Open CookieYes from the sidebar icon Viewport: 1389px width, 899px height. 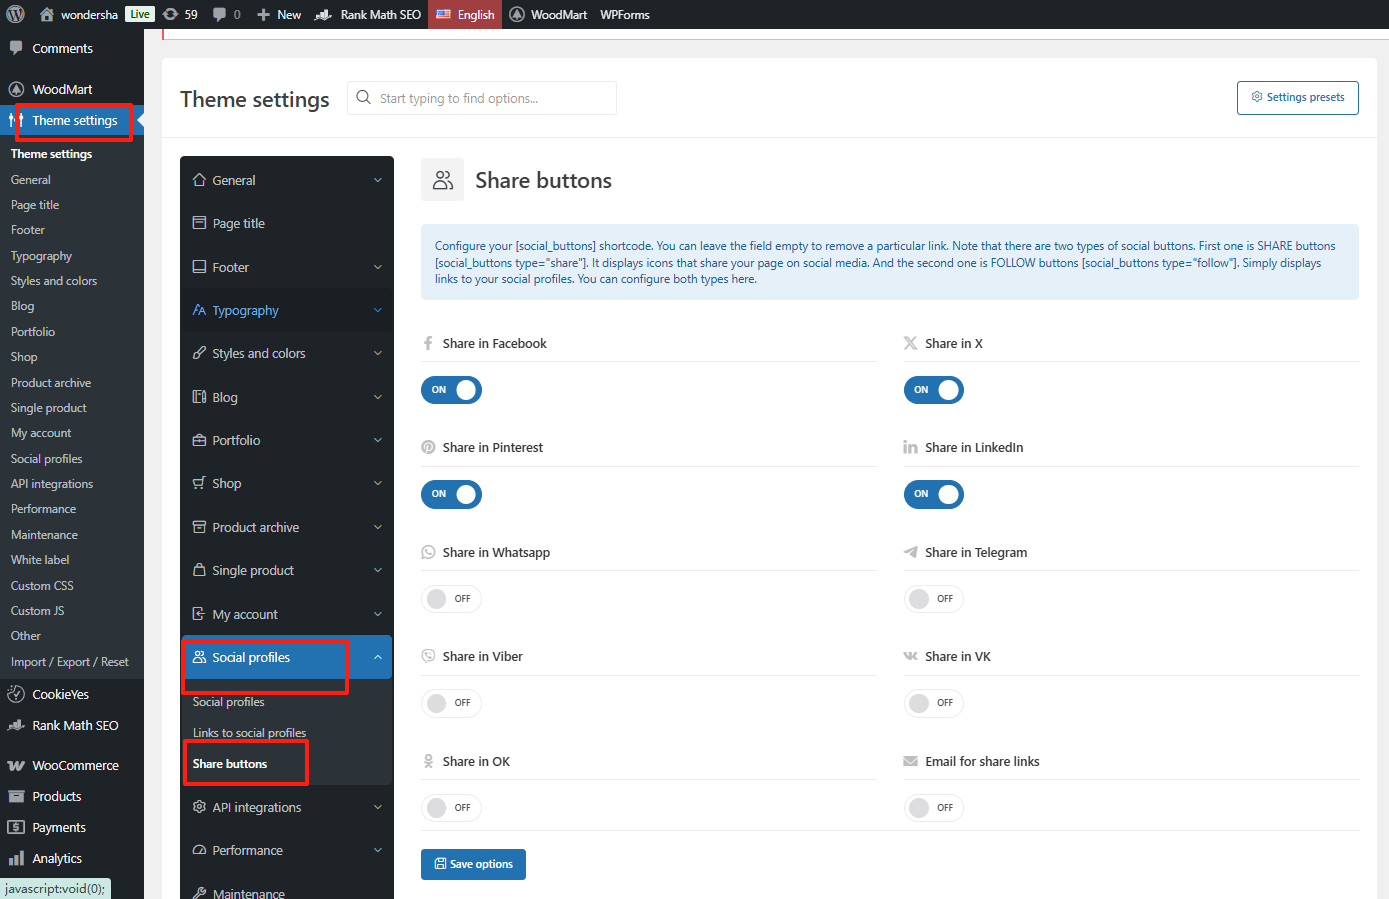(16, 694)
